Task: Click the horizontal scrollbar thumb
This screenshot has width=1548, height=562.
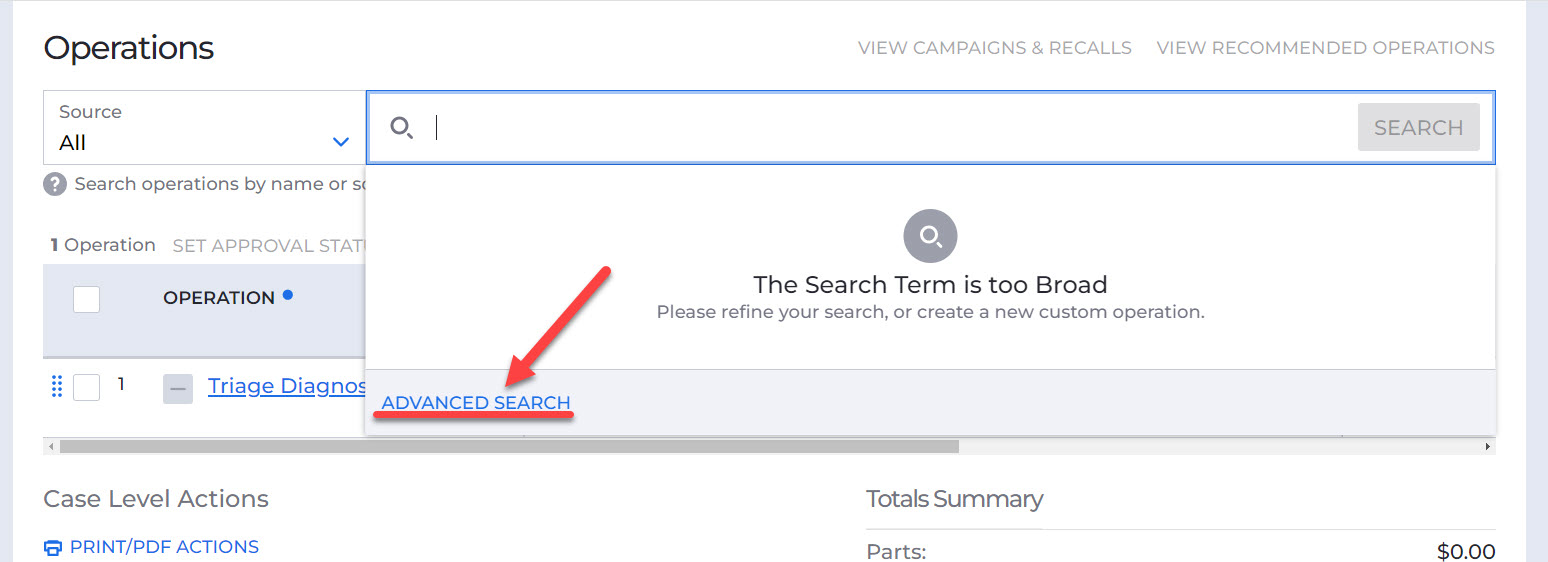Action: [509, 446]
